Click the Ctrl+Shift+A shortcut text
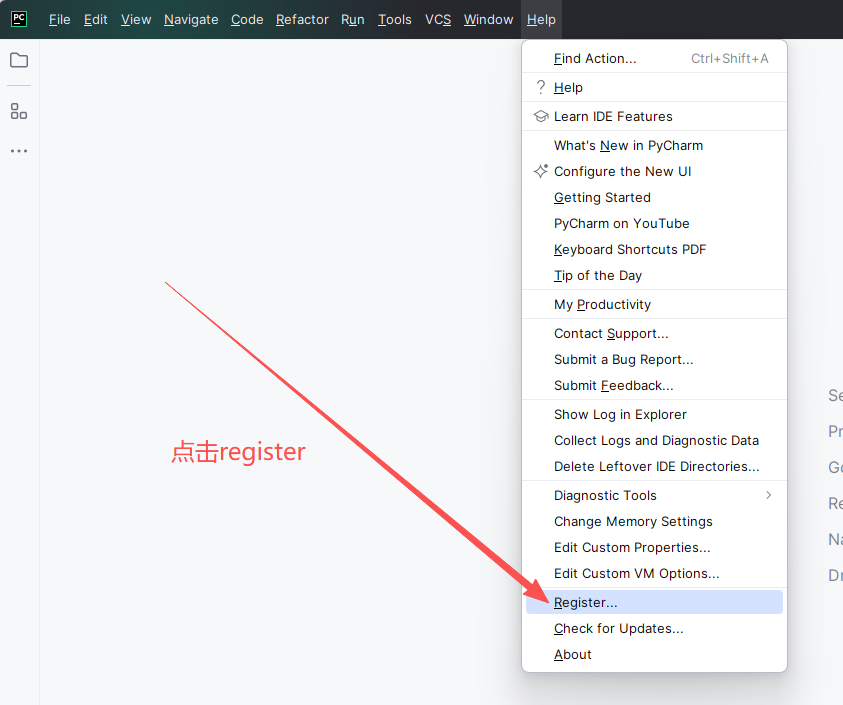843x705 pixels. pos(730,58)
